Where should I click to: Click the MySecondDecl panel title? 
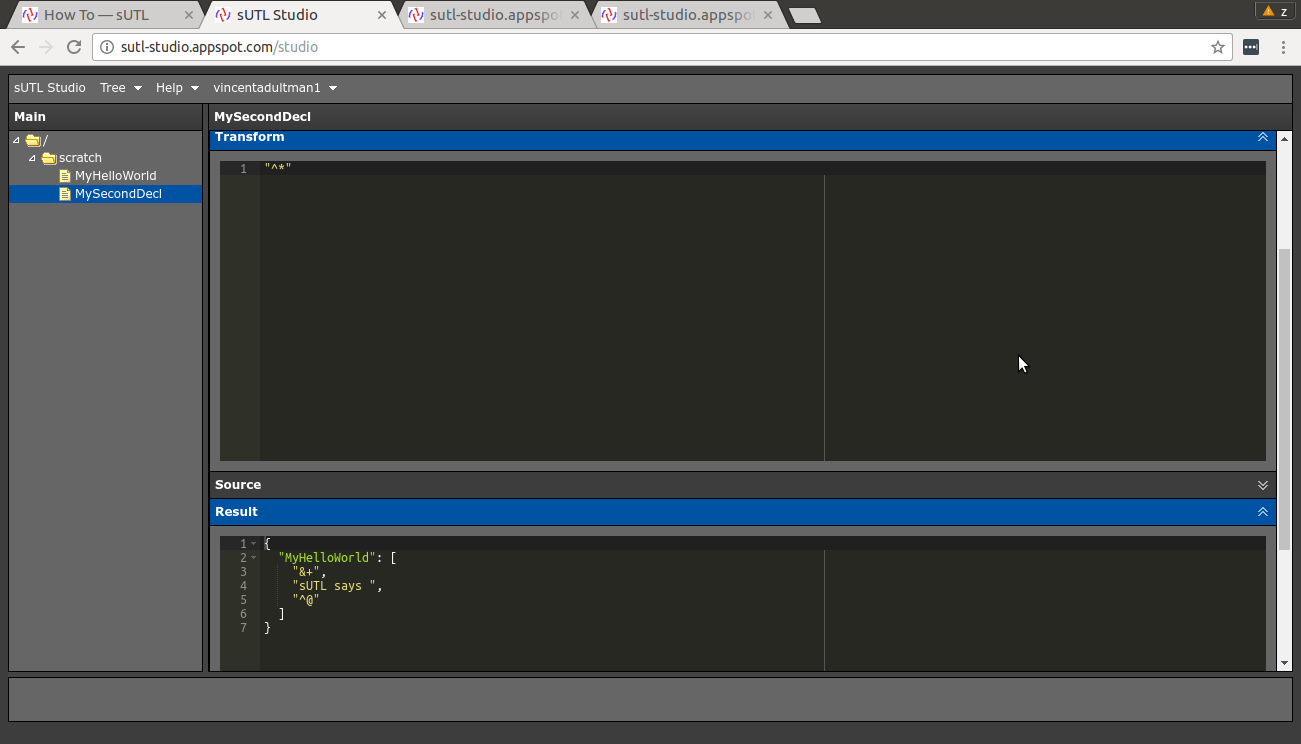[262, 117]
